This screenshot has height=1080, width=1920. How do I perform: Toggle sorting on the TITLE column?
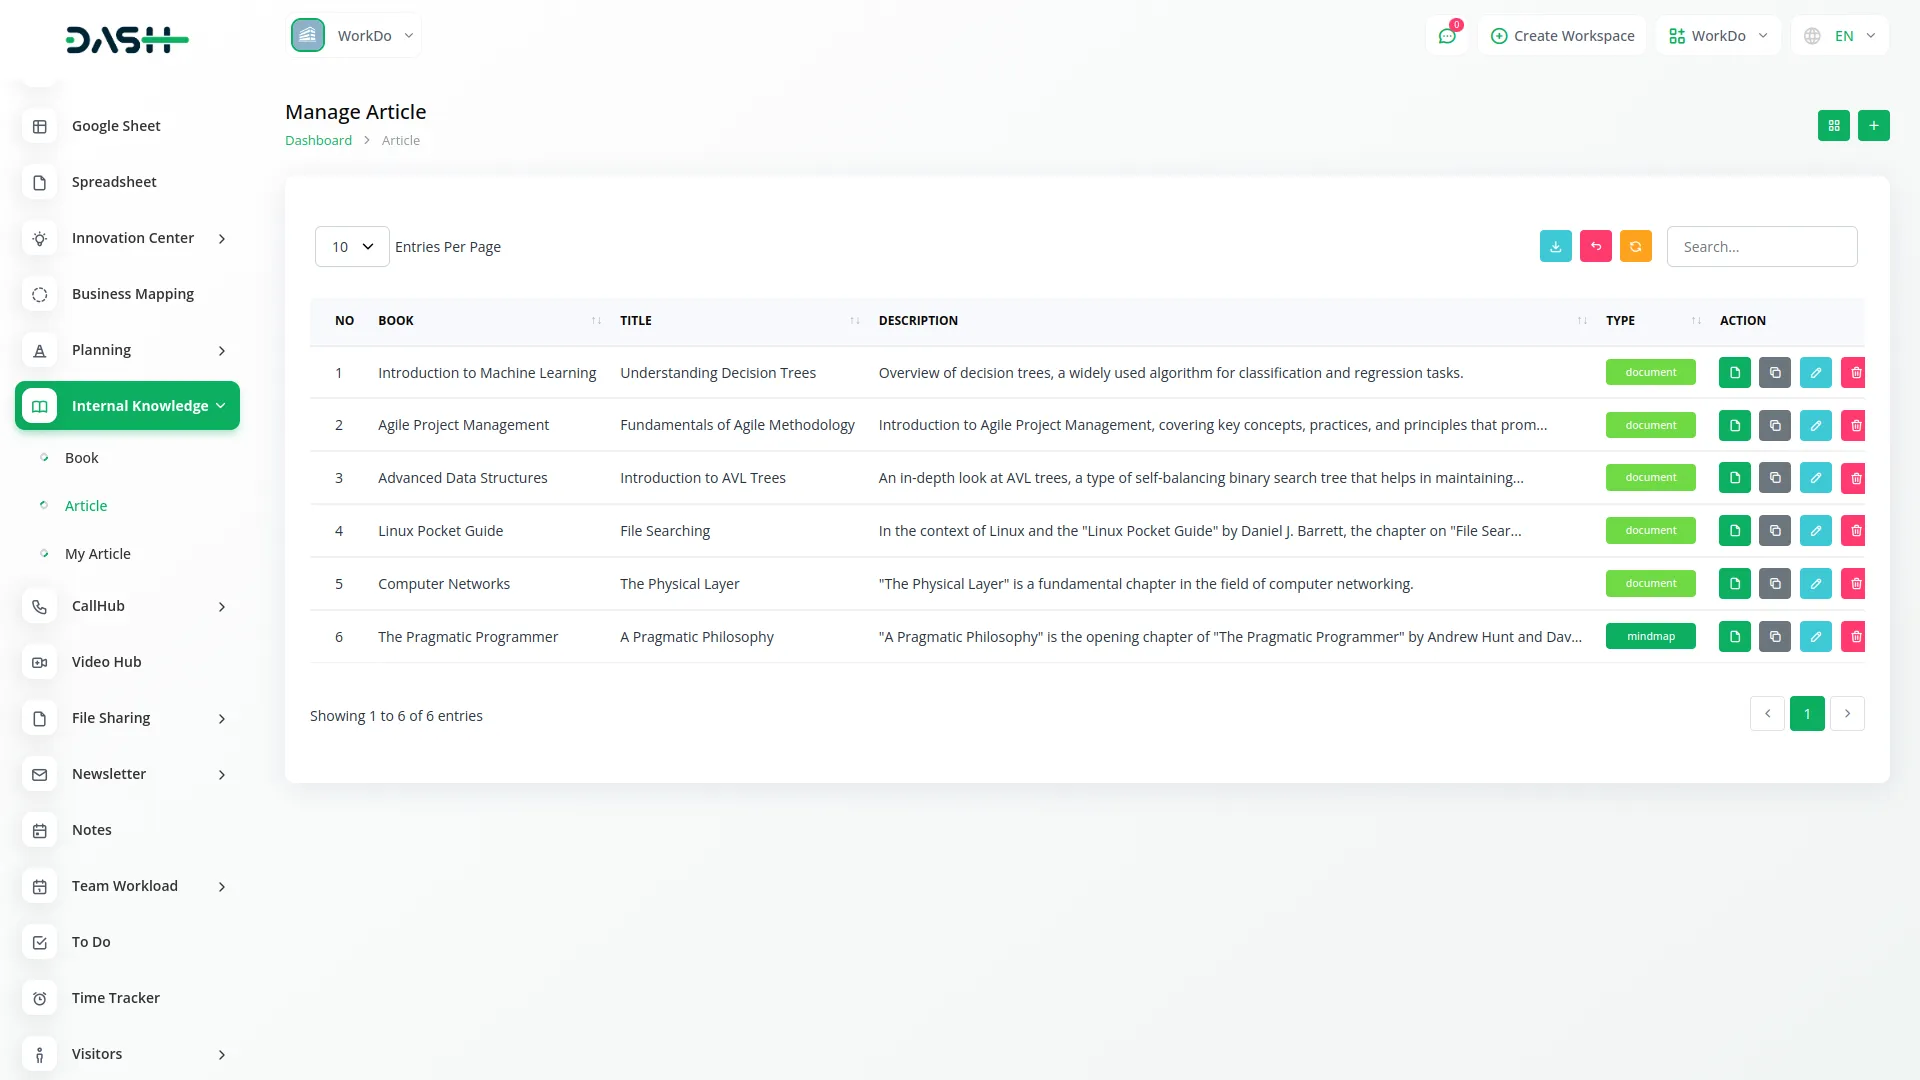click(855, 320)
